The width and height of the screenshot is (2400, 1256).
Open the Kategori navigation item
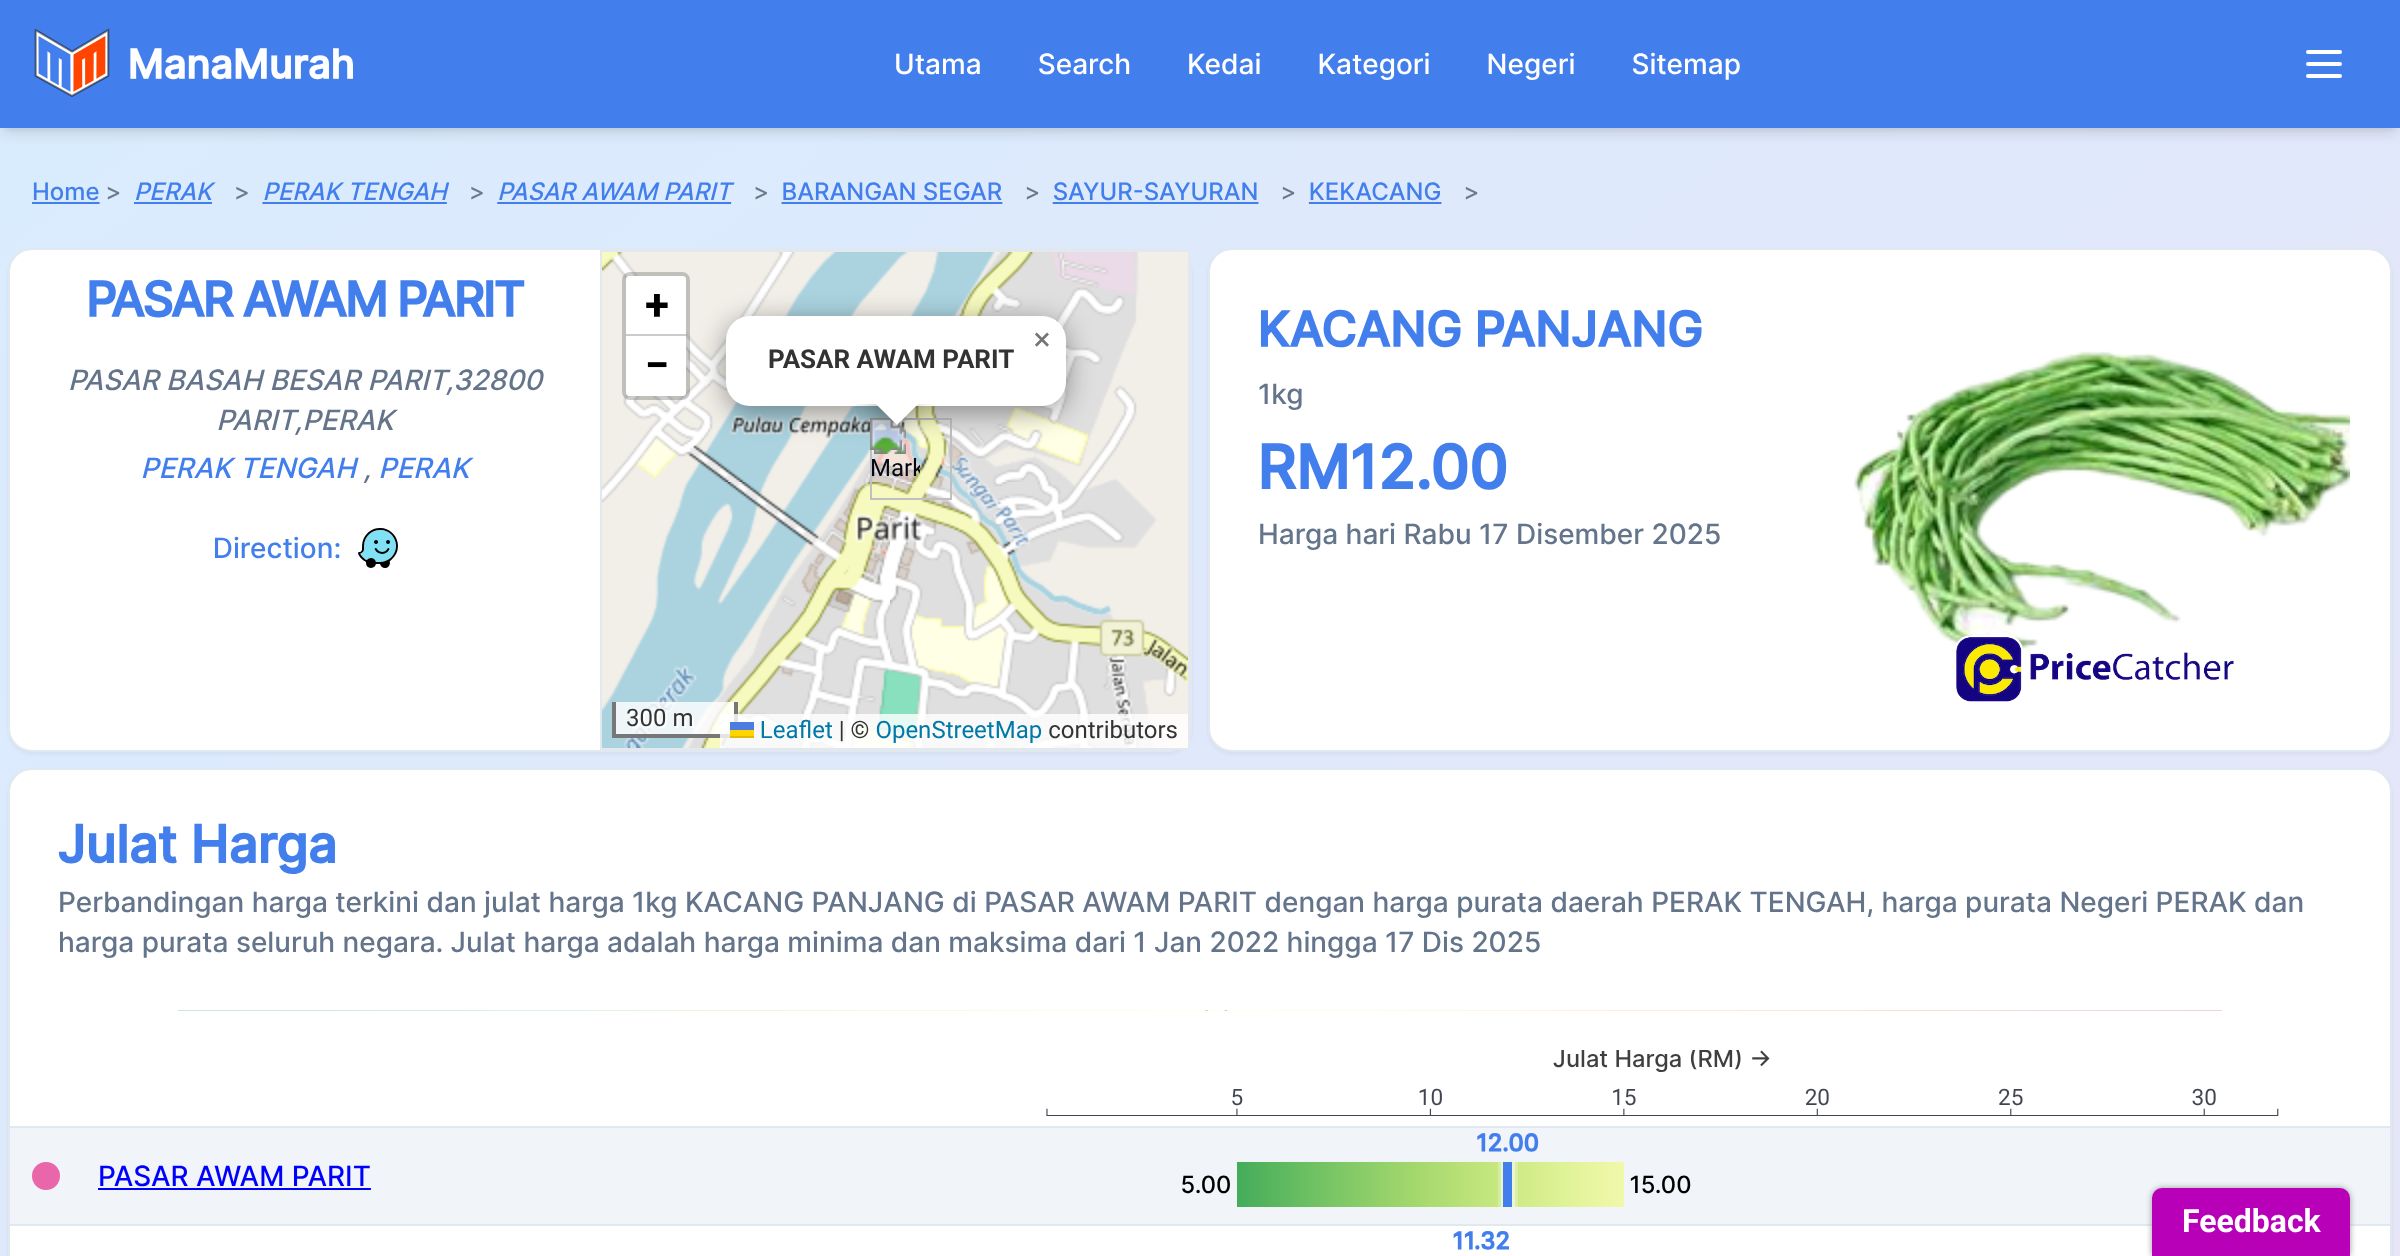coord(1373,64)
